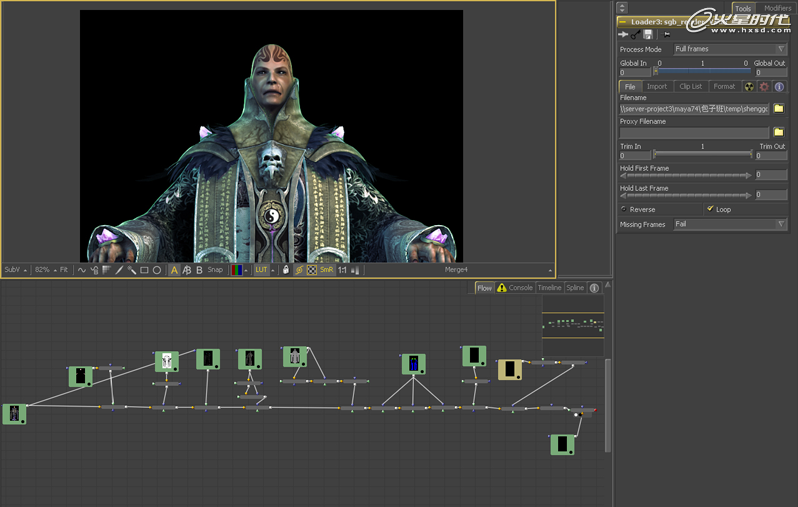
Task: Click the flow navigator overview thumbnail
Action: point(573,324)
